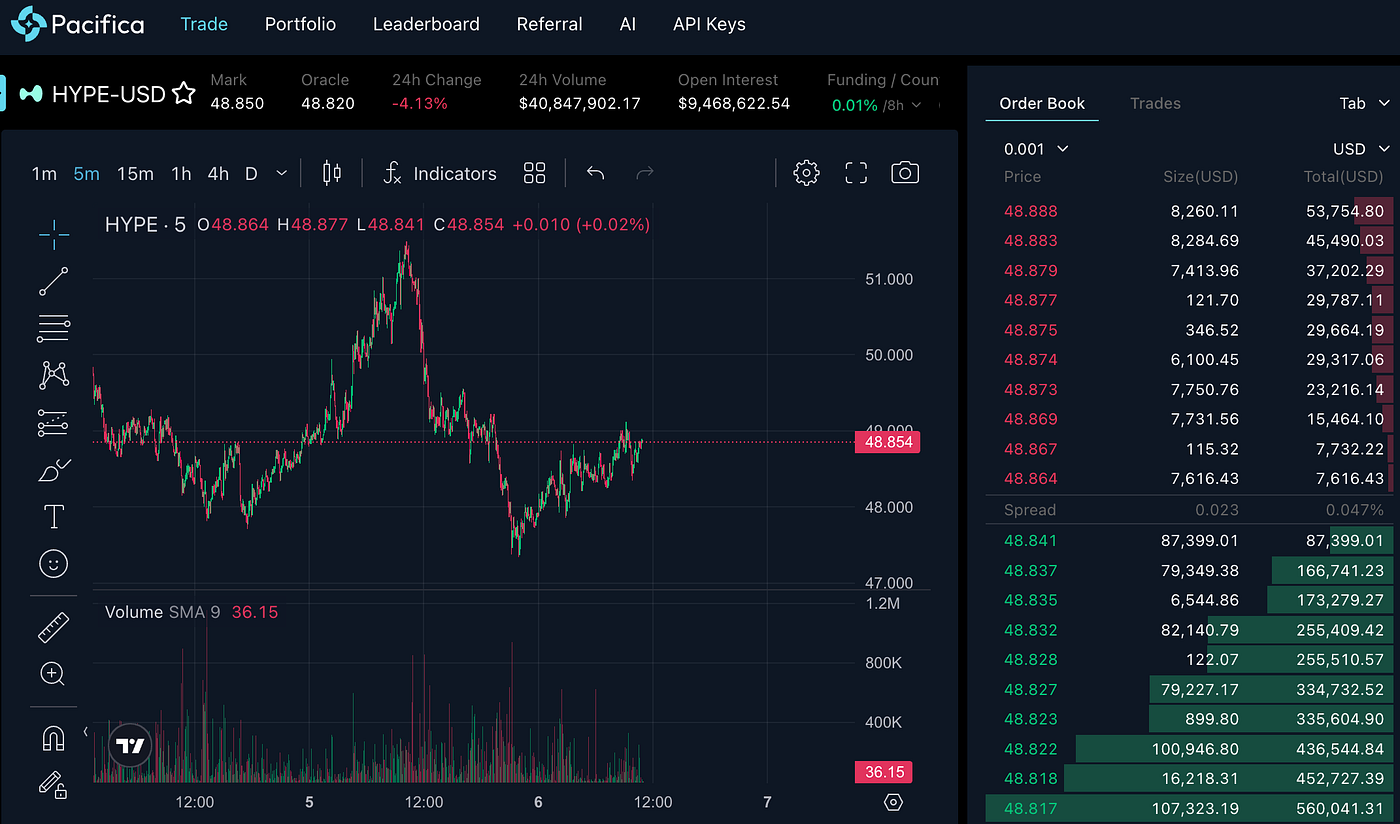Favorite HYPE-USD using the star
Screen dimensions: 1400x824
pos(184,93)
